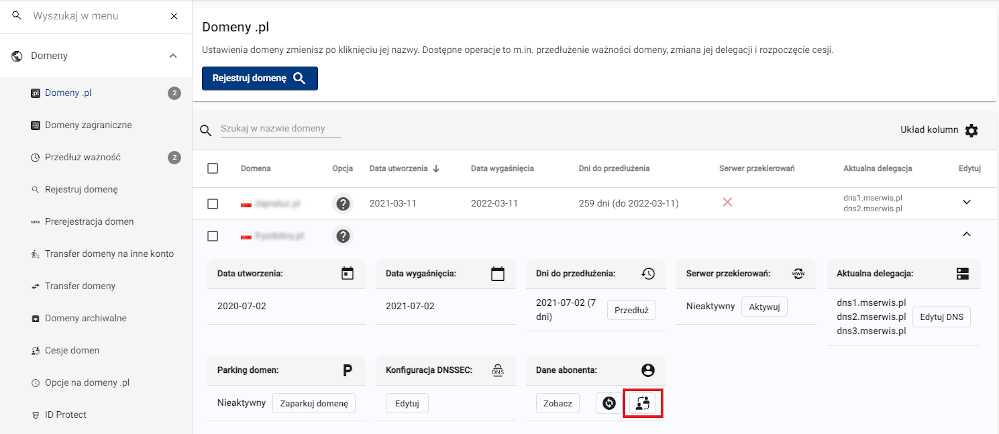The image size is (999, 434).
Task: Click the red X redirect server status
Action: [x=727, y=202]
